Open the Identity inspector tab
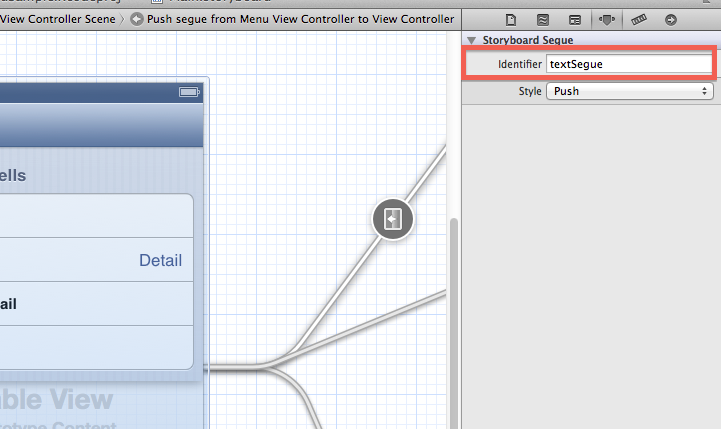 575,20
